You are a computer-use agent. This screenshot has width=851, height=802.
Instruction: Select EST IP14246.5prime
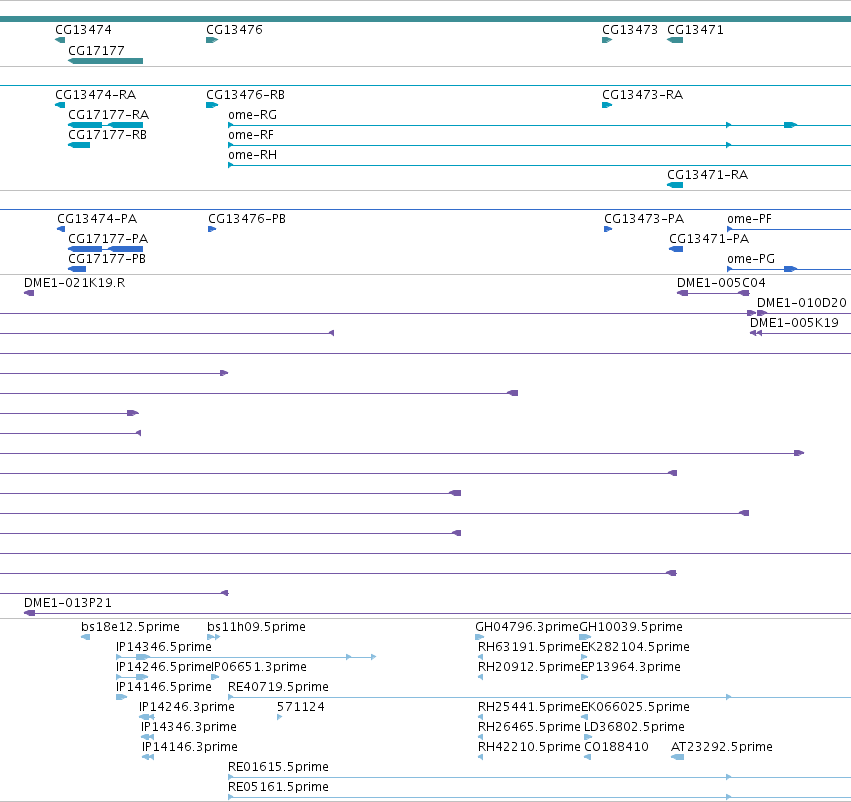point(163,667)
